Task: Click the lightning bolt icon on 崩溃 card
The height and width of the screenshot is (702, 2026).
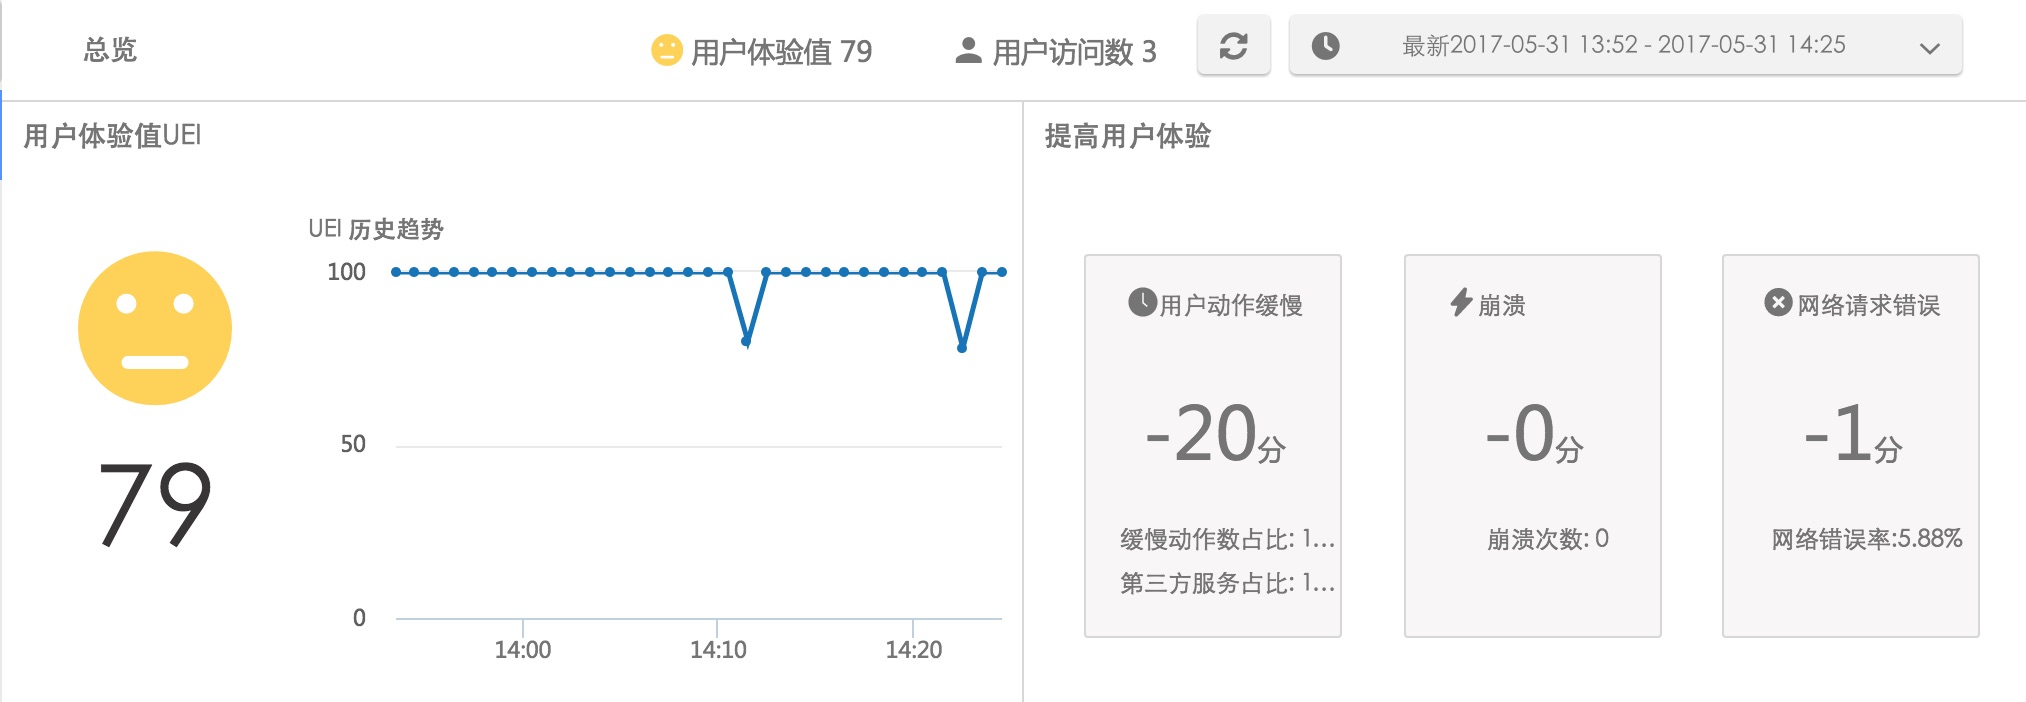Action: click(1461, 302)
